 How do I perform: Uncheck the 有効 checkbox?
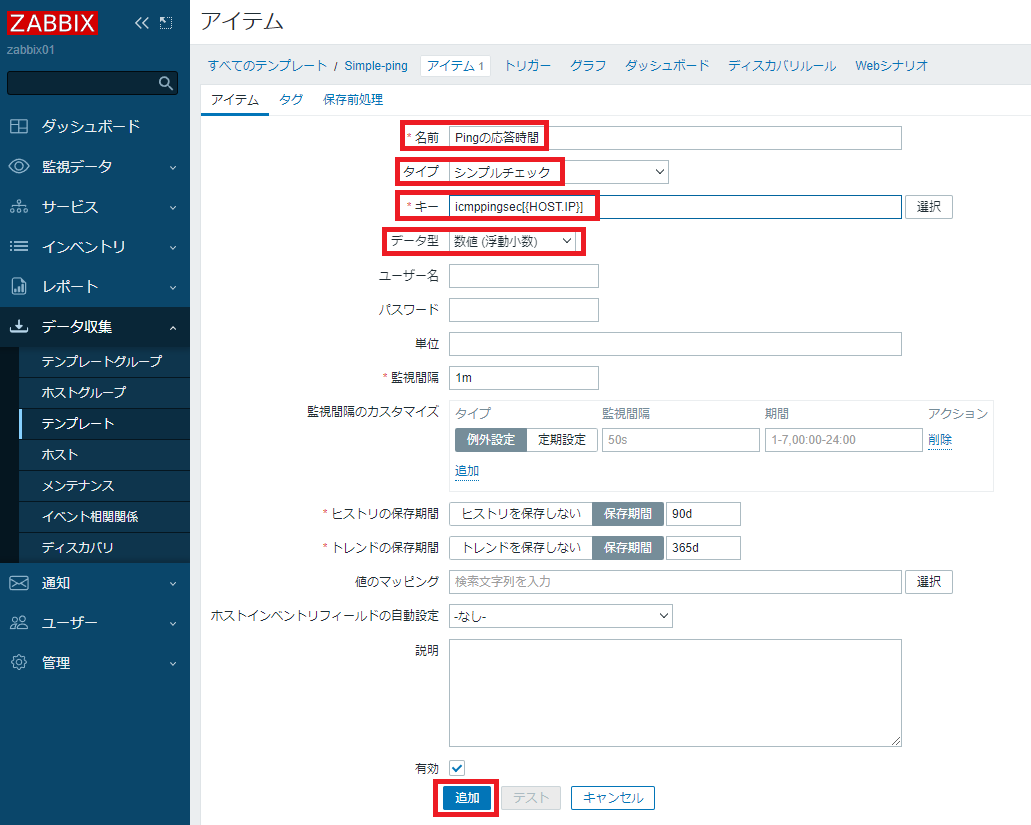tap(457, 767)
